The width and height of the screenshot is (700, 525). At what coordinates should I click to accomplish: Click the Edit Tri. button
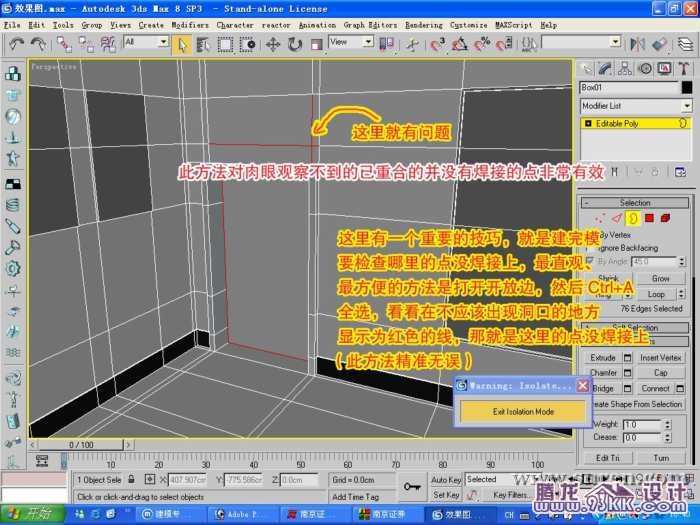tap(608, 458)
